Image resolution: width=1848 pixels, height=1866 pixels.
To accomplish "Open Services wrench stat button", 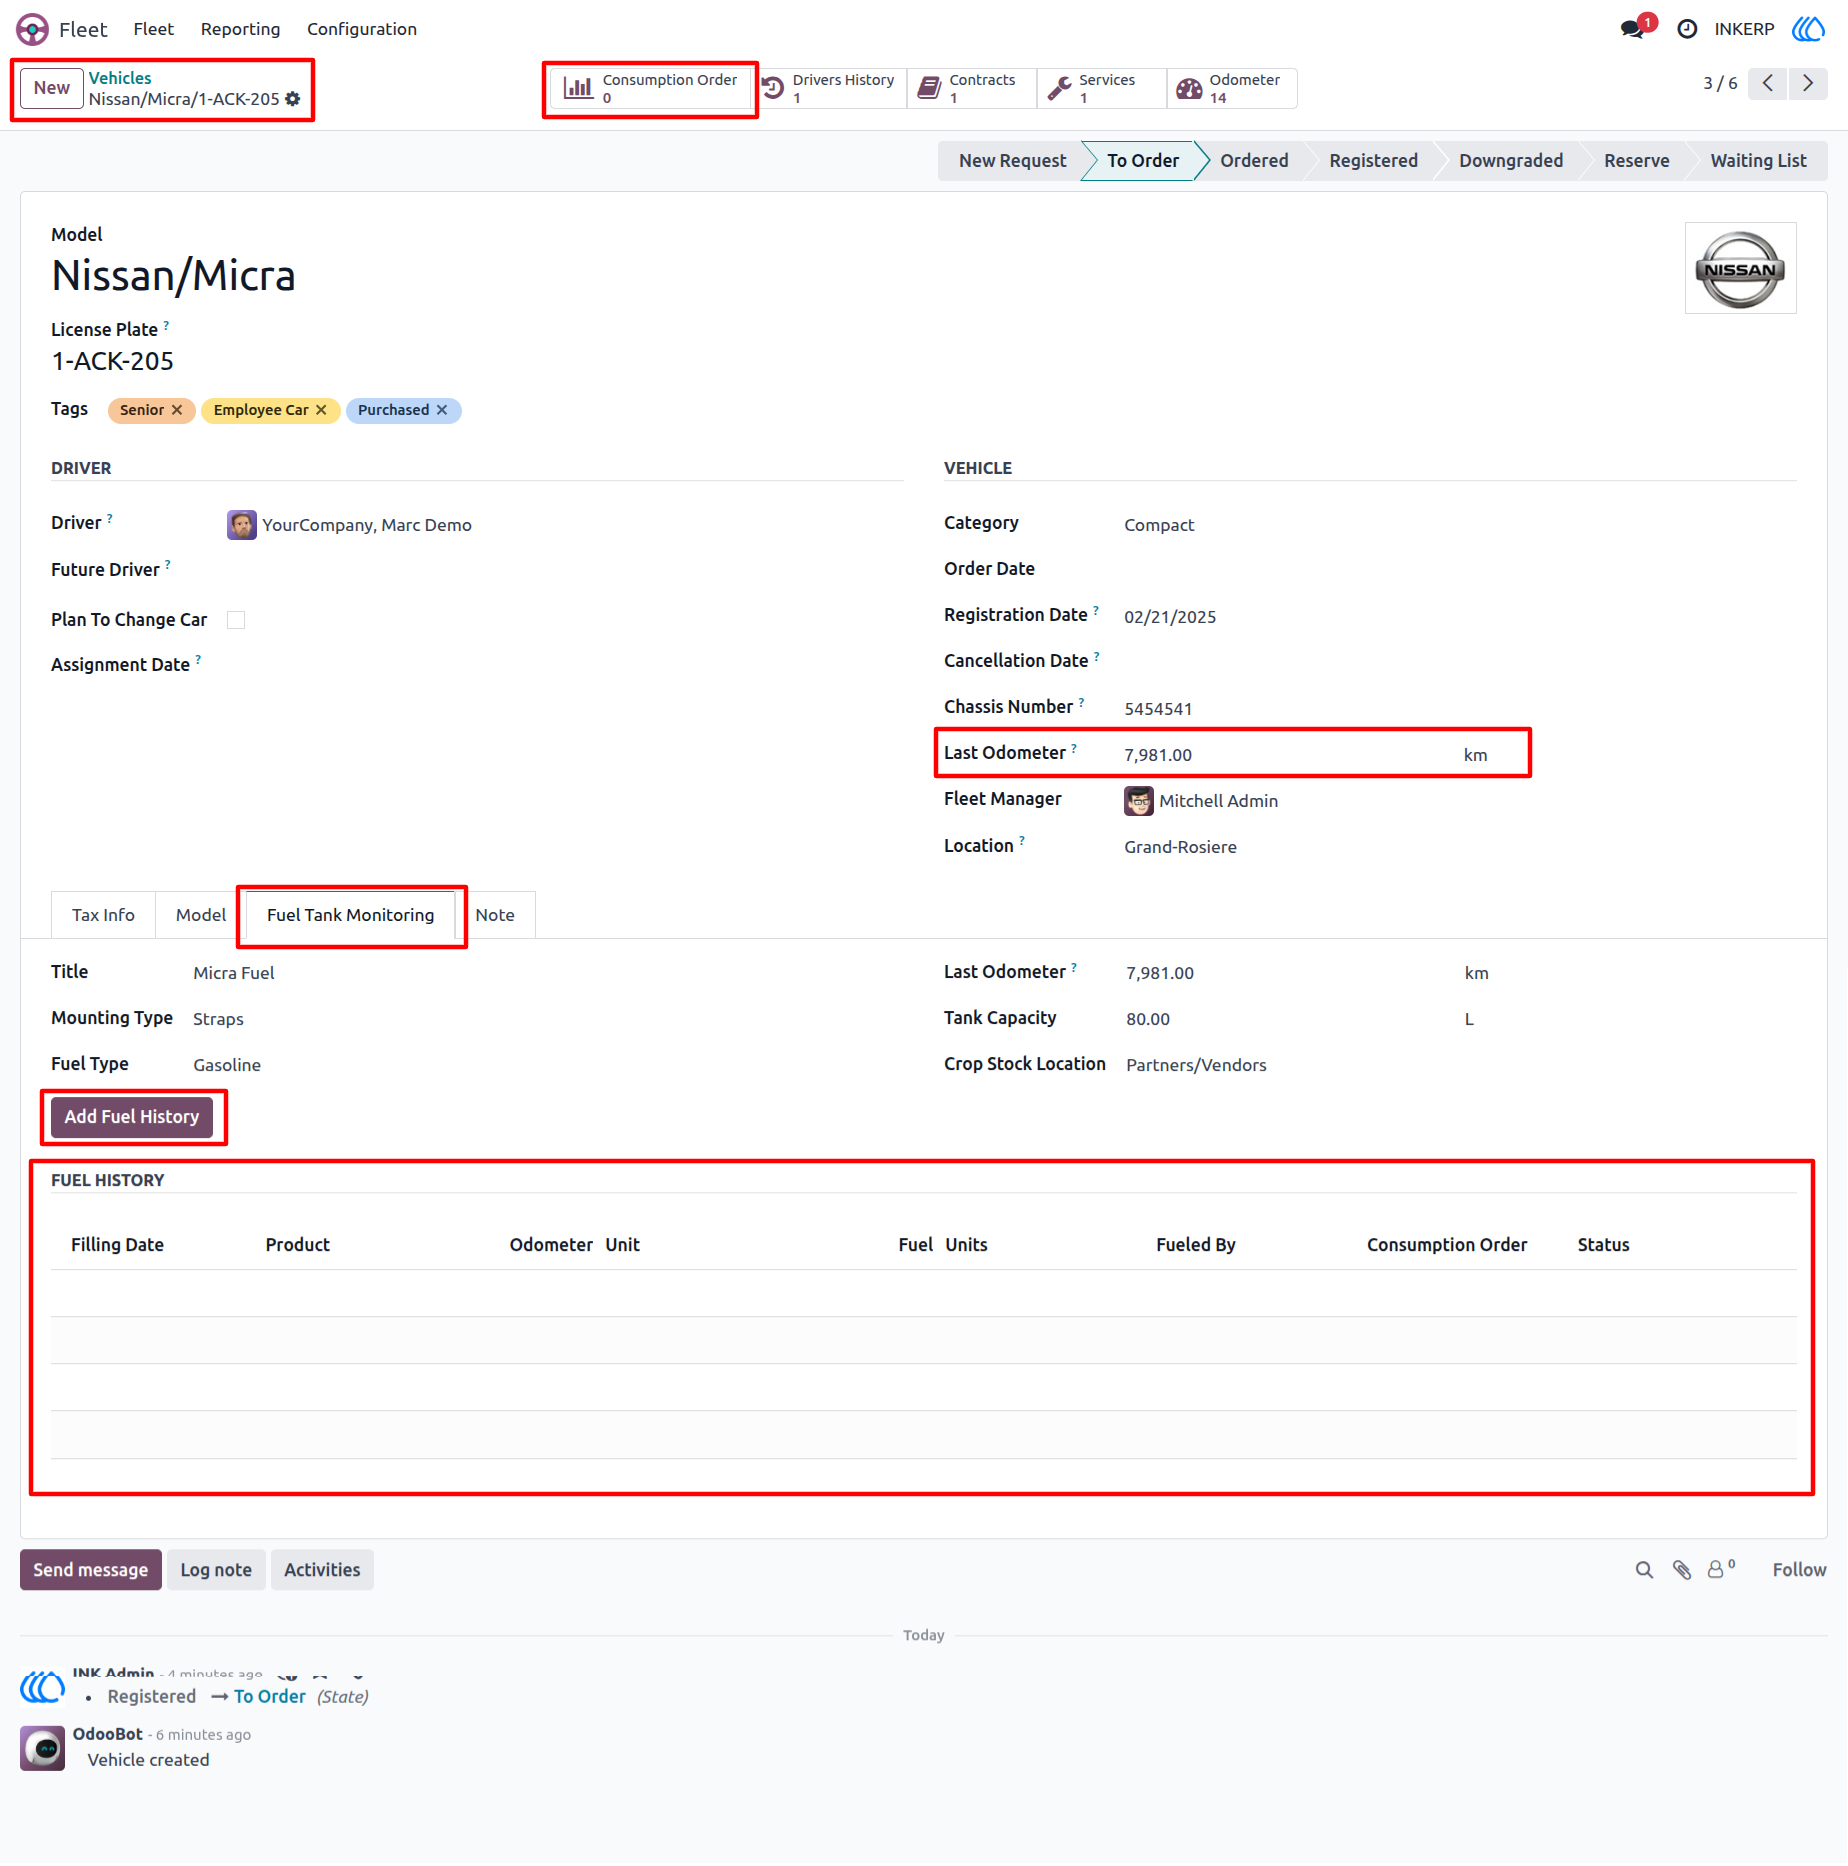I will tap(1101, 88).
